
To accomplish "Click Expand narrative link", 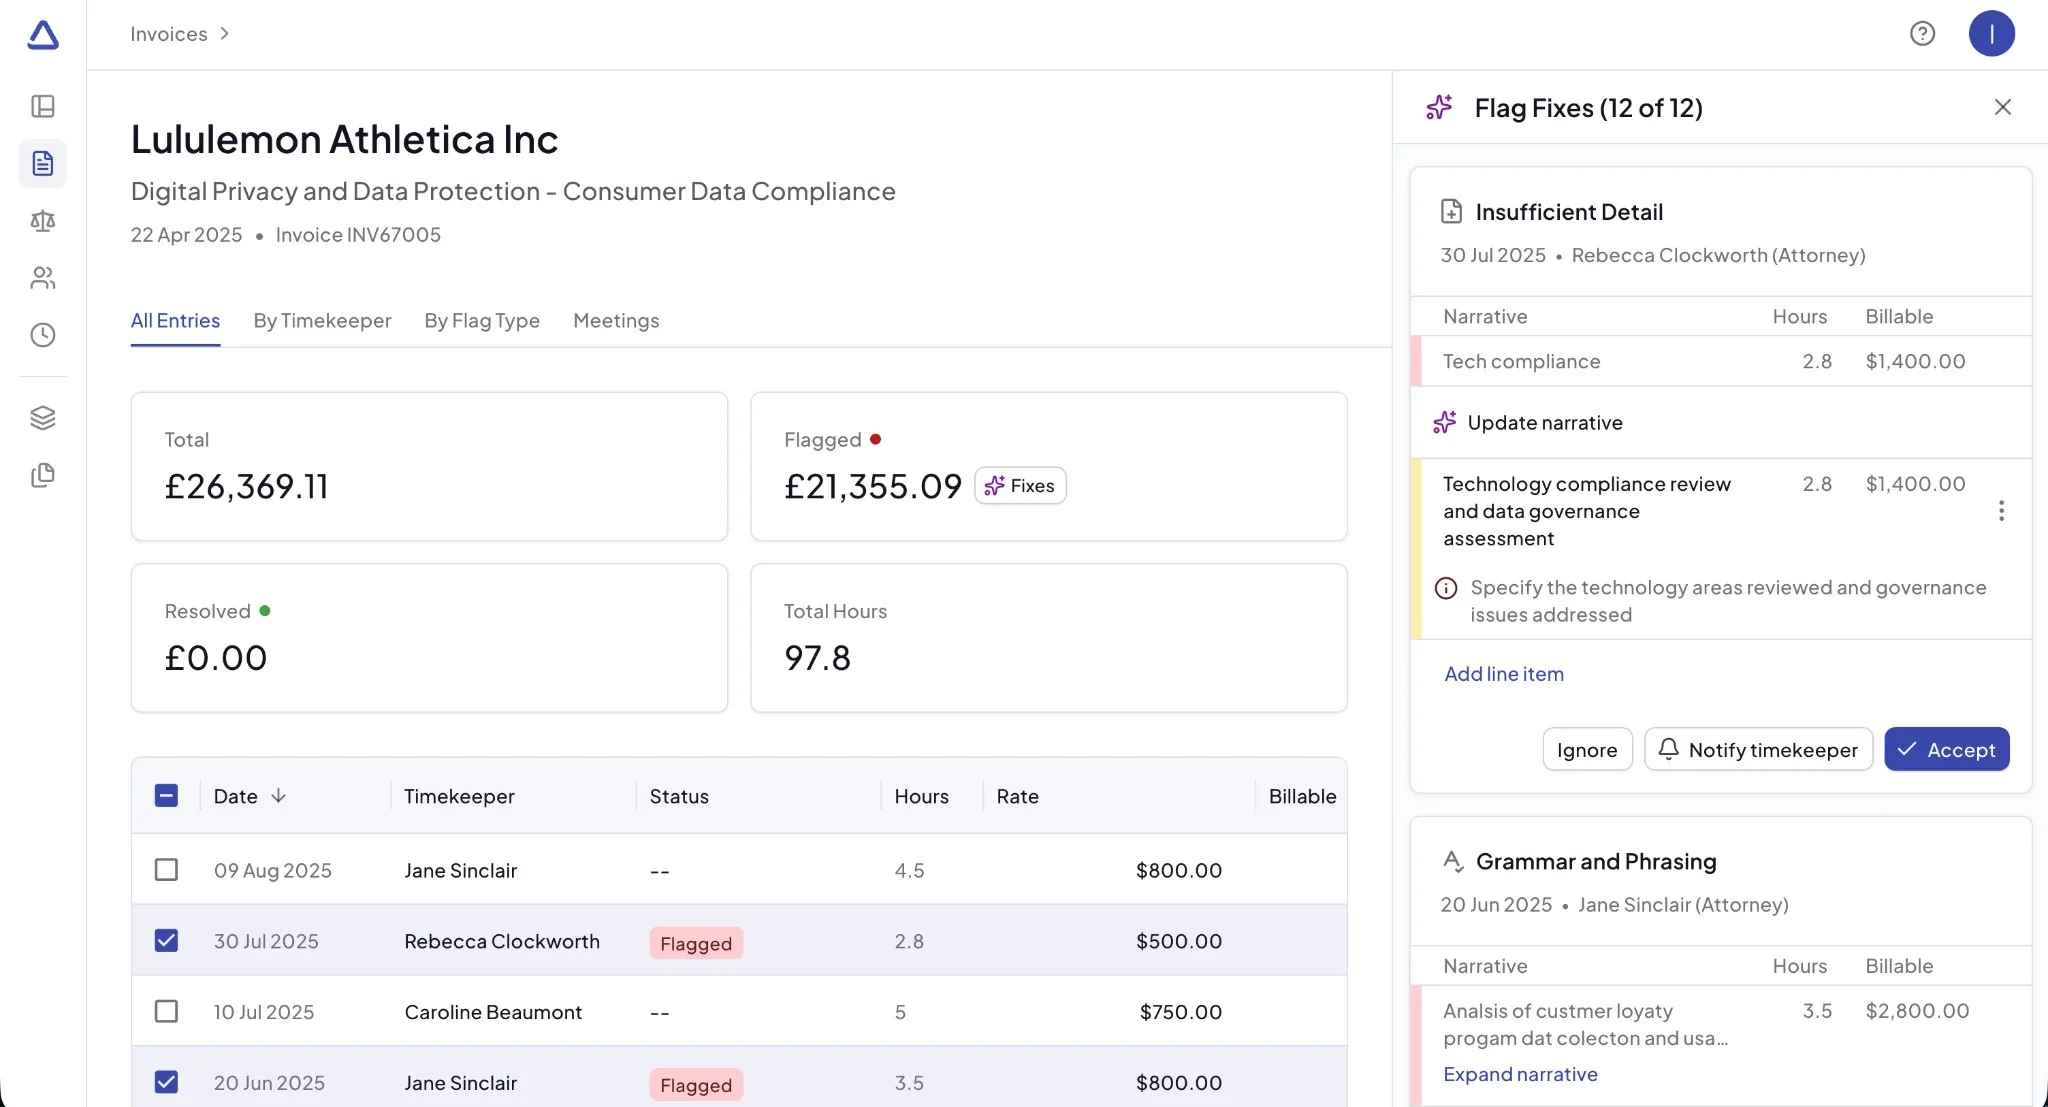I will point(1520,1074).
